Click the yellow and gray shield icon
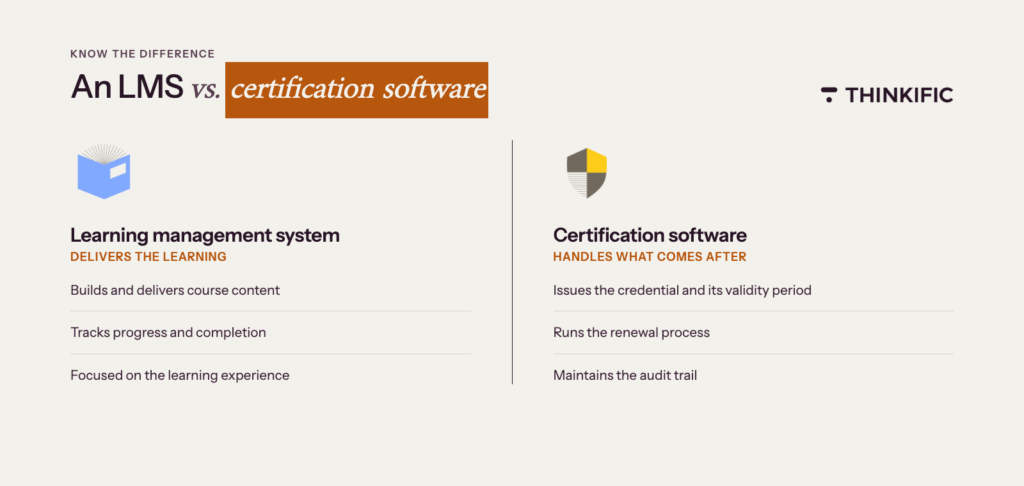1024x486 pixels. (586, 173)
